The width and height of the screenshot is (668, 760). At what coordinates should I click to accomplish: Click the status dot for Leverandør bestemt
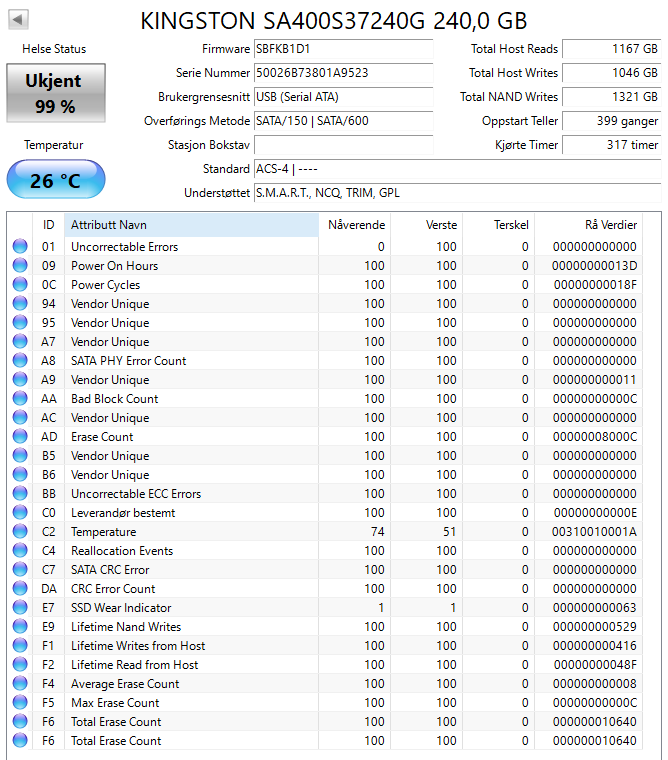tap(20, 512)
